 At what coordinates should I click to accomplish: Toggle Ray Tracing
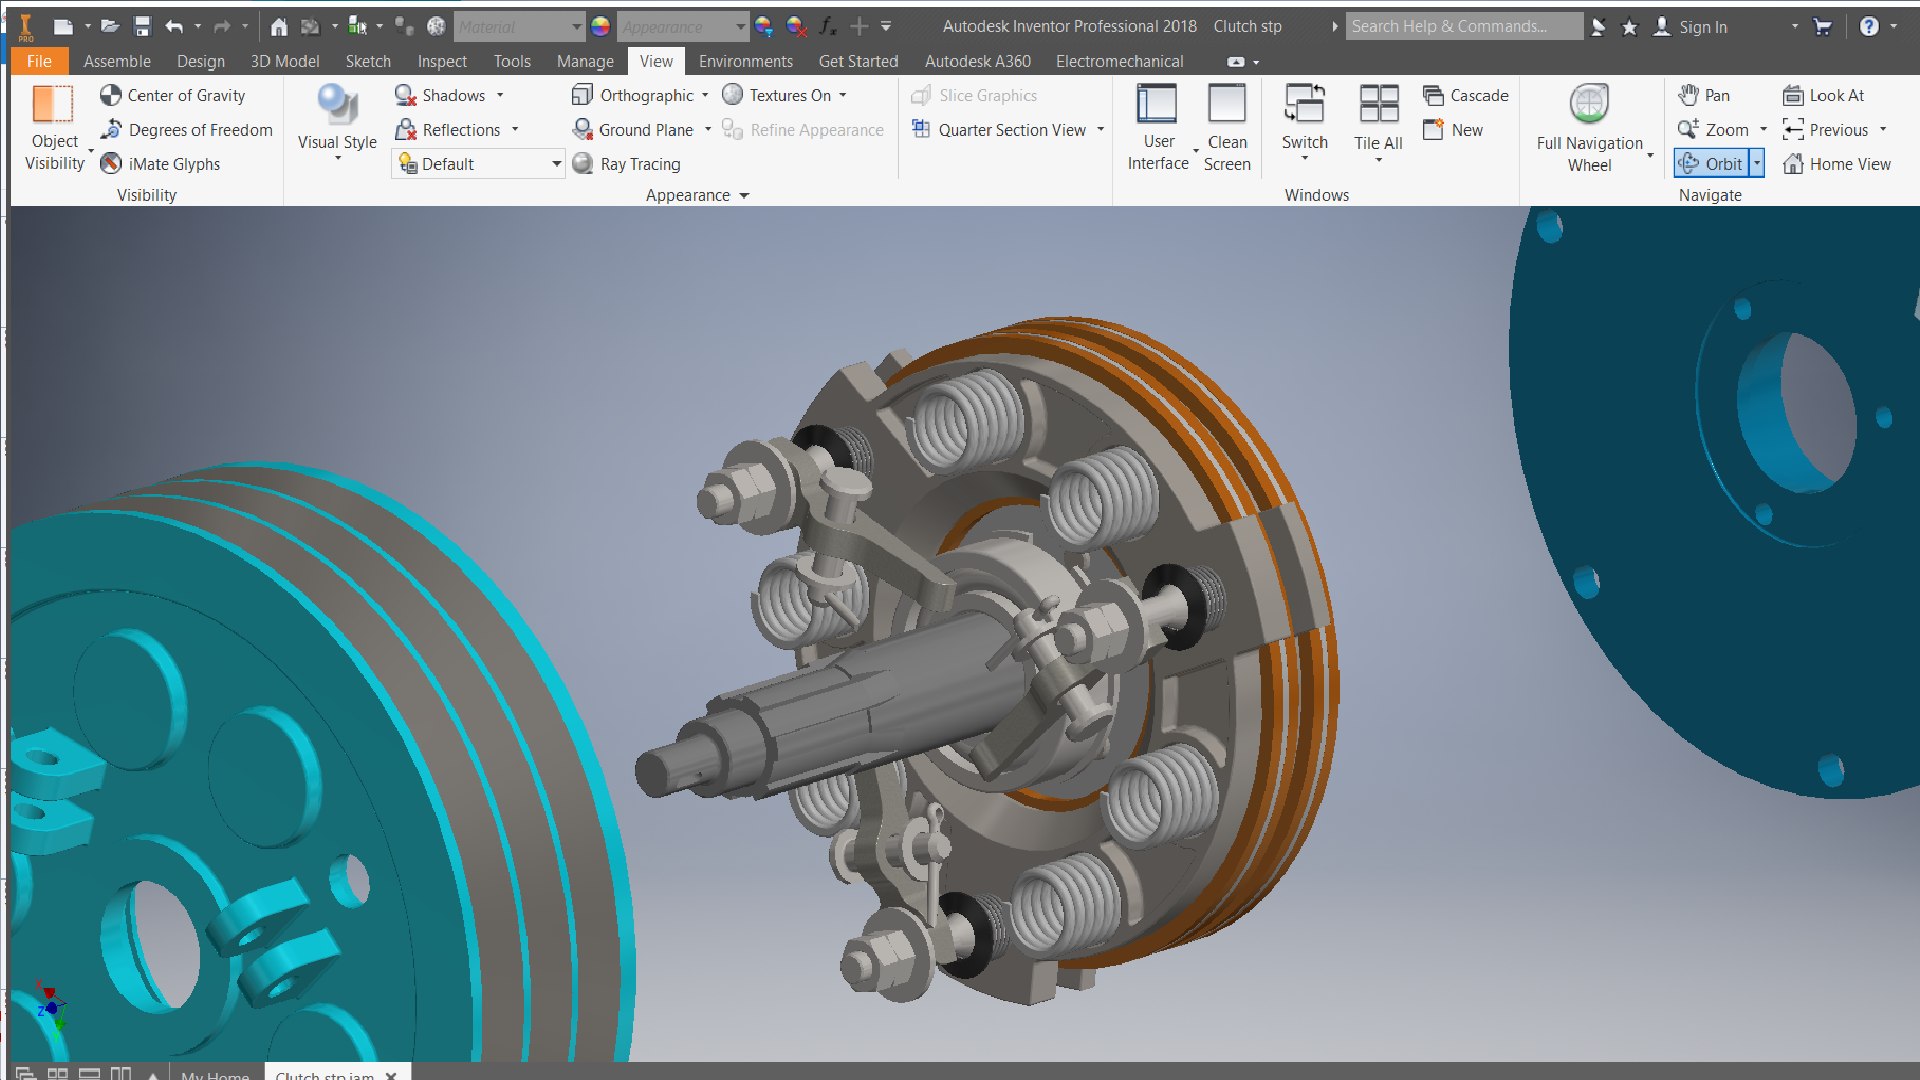click(x=626, y=164)
